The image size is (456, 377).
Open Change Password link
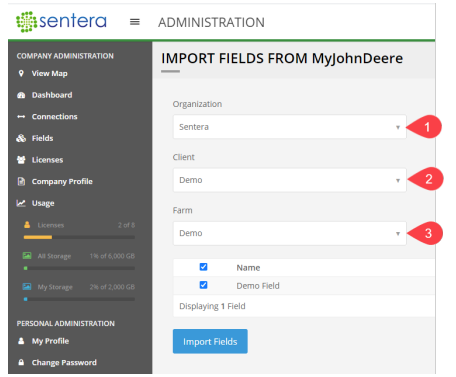point(64,362)
